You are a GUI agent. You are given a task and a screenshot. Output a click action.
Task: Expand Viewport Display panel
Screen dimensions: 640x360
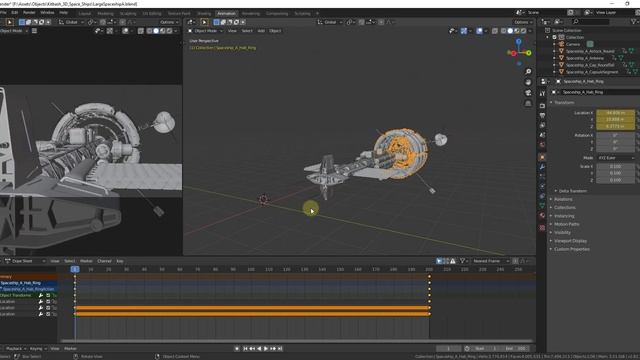(x=570, y=241)
